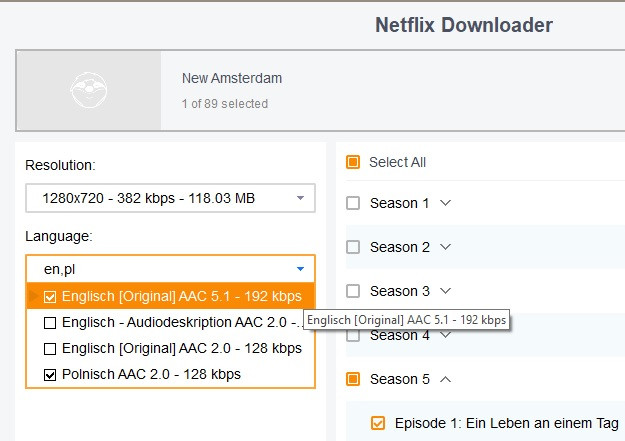Expand the Season 1 chevron
Viewport: 625px width, 441px height.
click(x=446, y=203)
